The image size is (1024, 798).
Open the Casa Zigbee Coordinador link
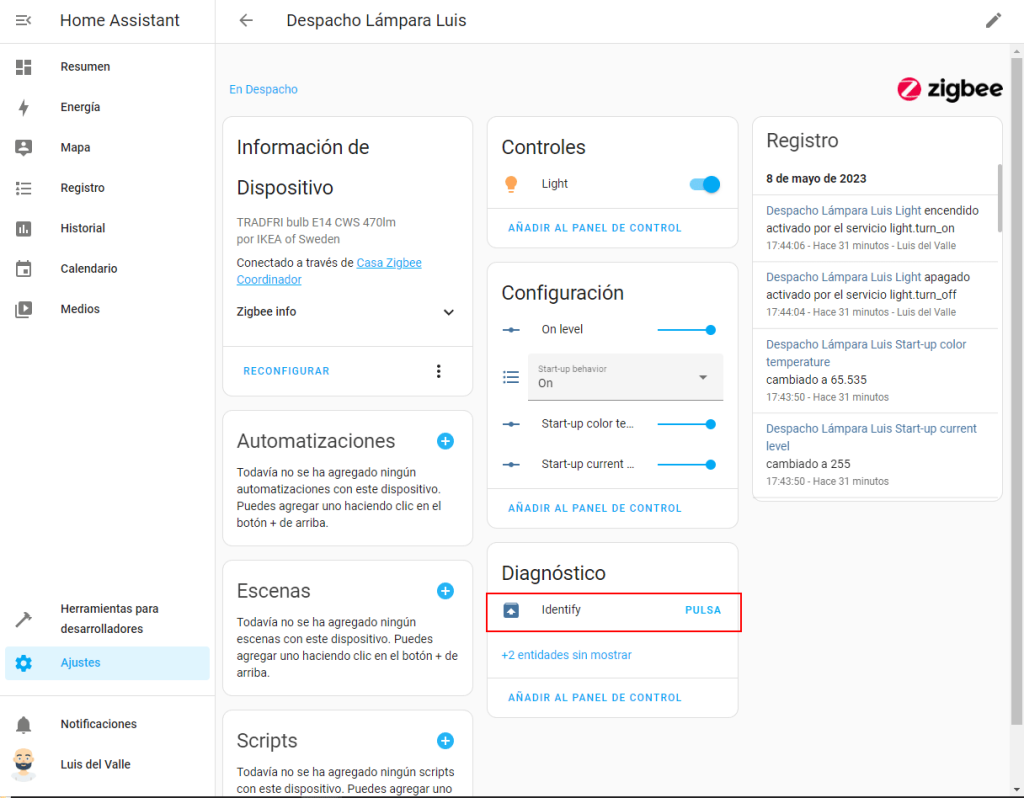(389, 263)
